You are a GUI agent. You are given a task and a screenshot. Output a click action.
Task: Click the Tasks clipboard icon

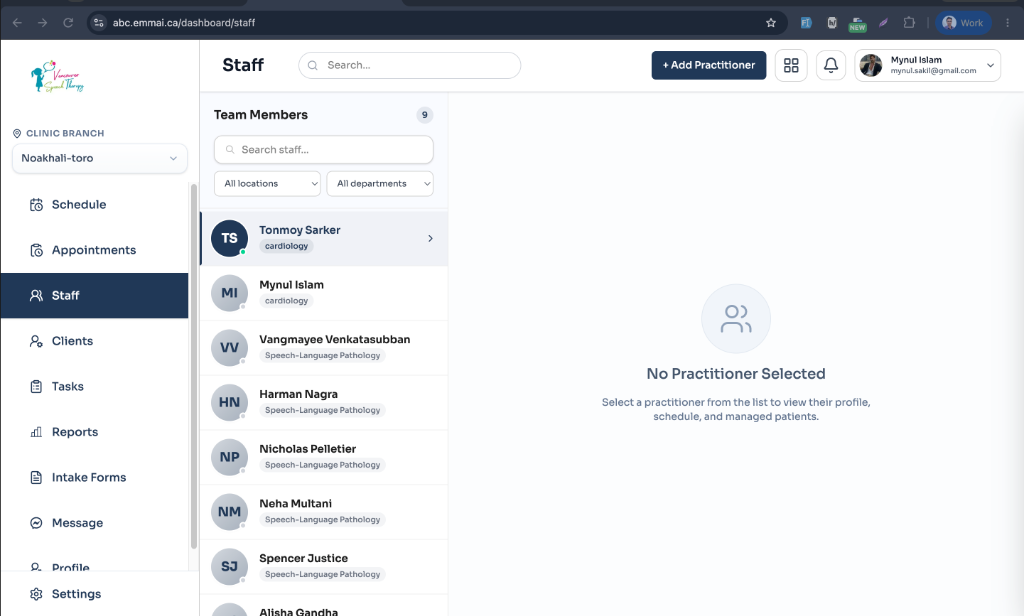[x=37, y=387]
